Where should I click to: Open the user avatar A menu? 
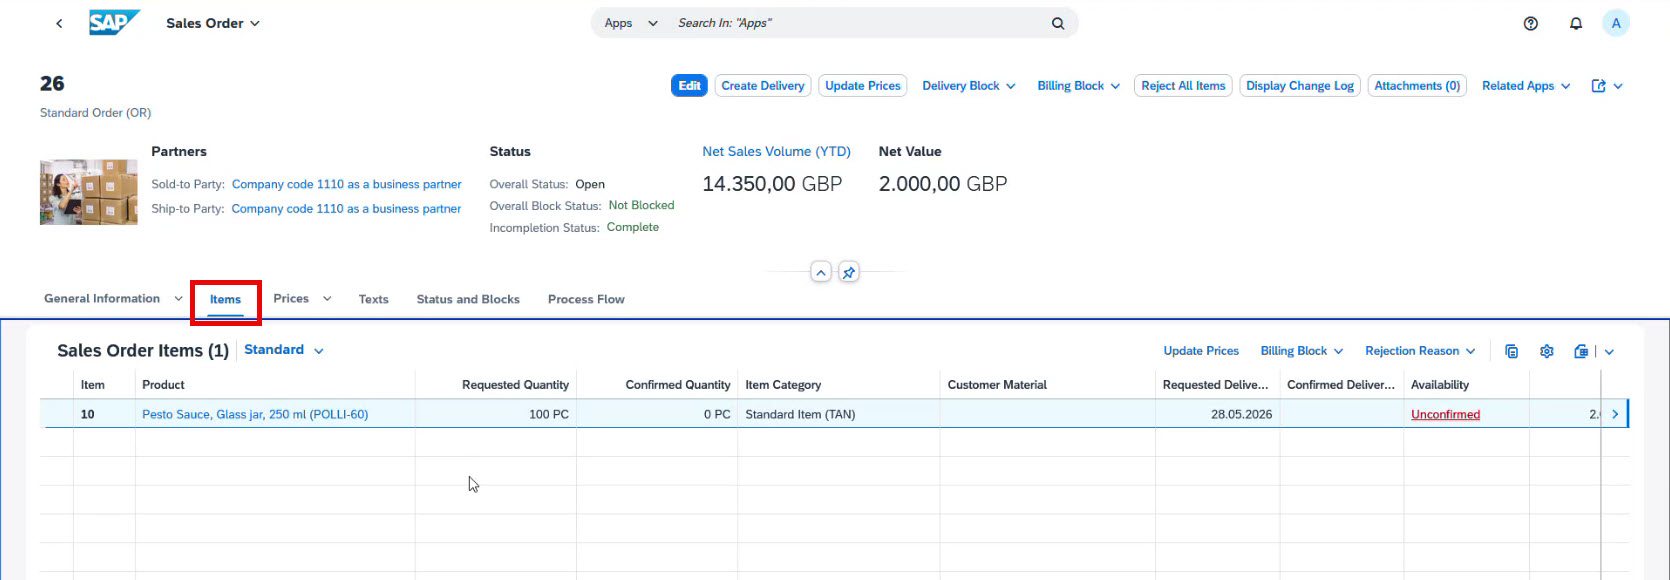point(1616,23)
